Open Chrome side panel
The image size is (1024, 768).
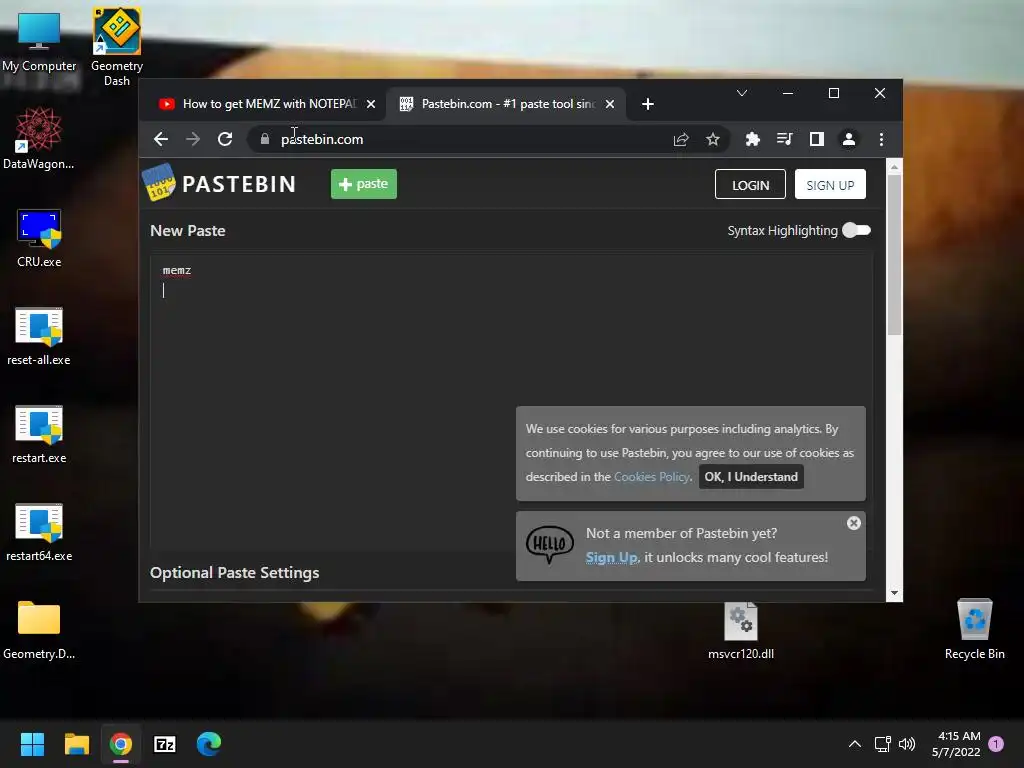[x=816, y=139]
